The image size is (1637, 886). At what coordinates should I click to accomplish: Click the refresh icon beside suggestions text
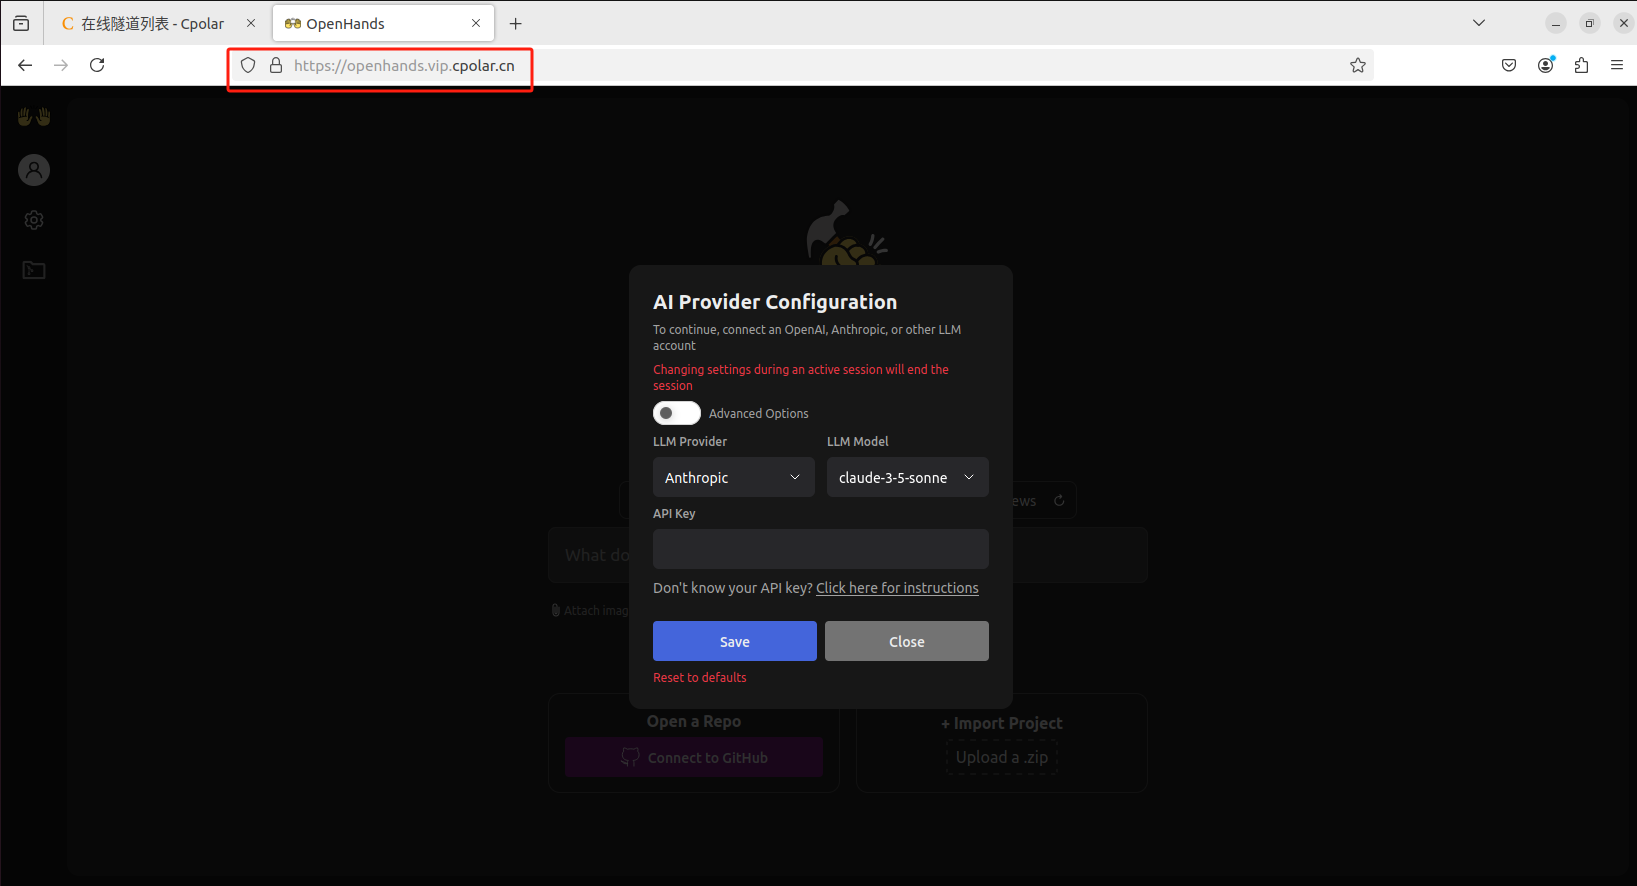1059,500
